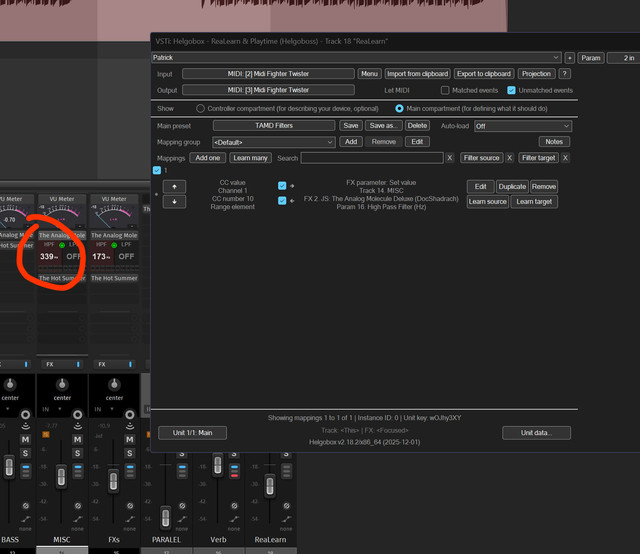Open the TAMD Filters main preset selector
Screen dimensions: 640x554
point(274,126)
